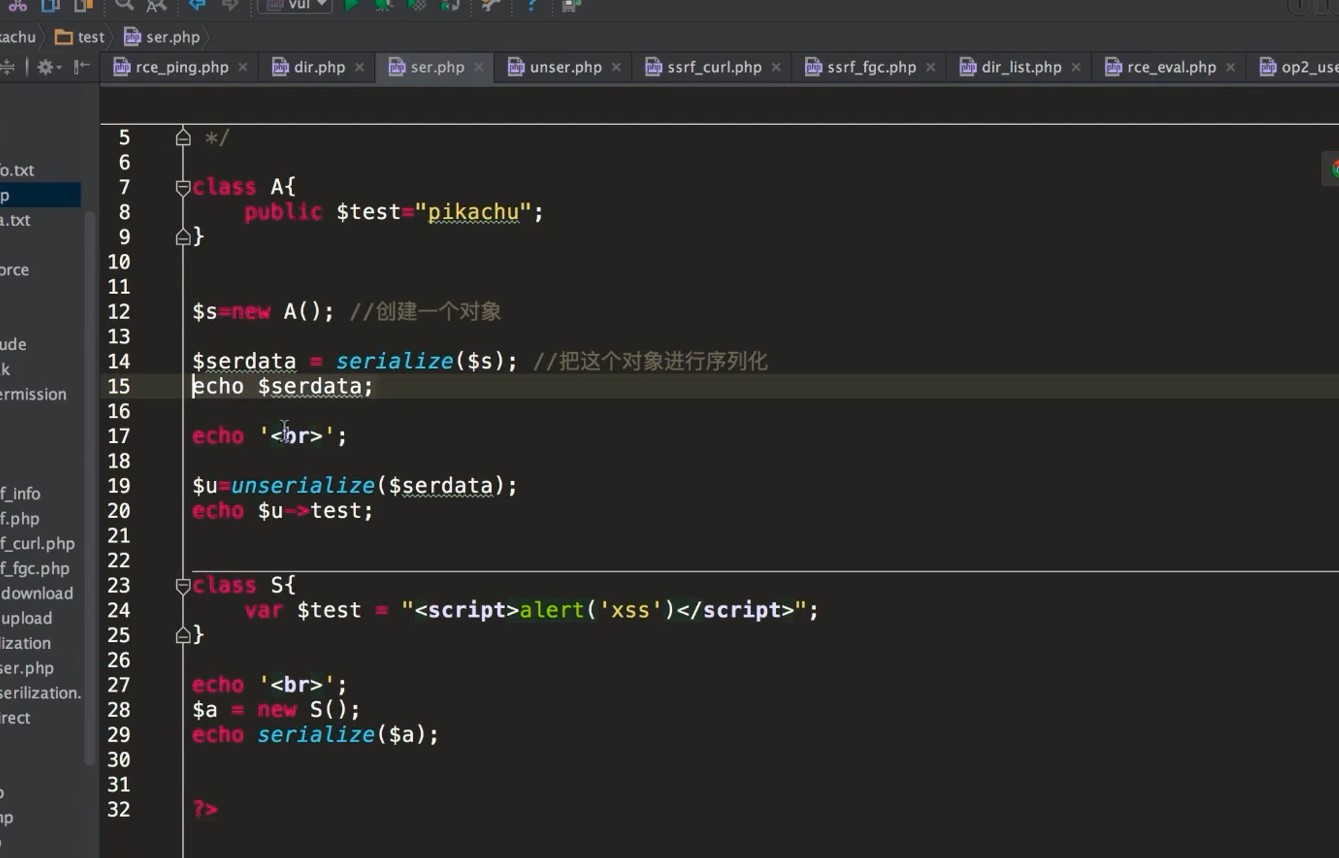Click 'echo serialize($a);' on line 29

coord(315,735)
